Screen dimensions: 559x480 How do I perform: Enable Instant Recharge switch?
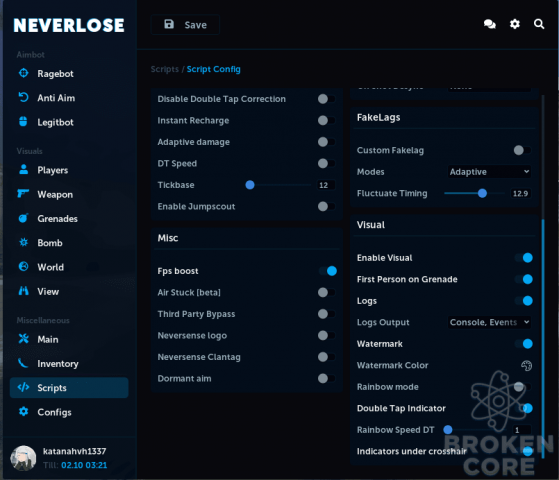(326, 121)
